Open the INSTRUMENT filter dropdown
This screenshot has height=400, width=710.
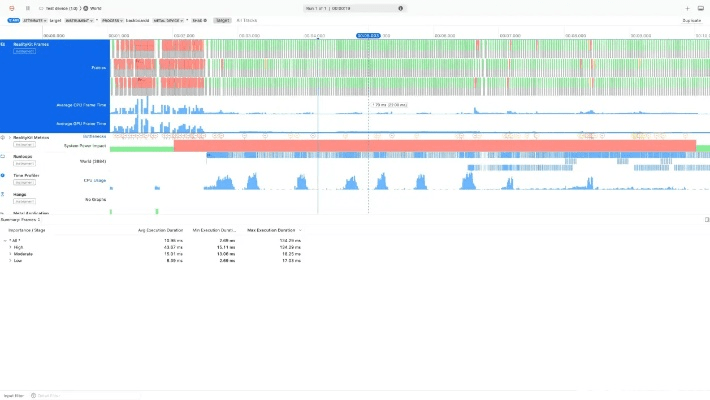(81, 19)
